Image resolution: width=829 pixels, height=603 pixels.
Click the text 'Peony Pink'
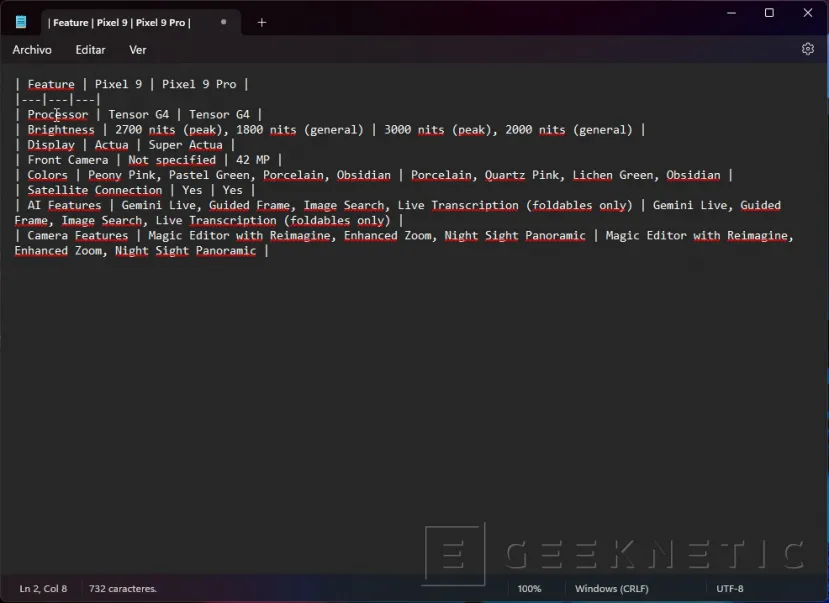coord(122,175)
